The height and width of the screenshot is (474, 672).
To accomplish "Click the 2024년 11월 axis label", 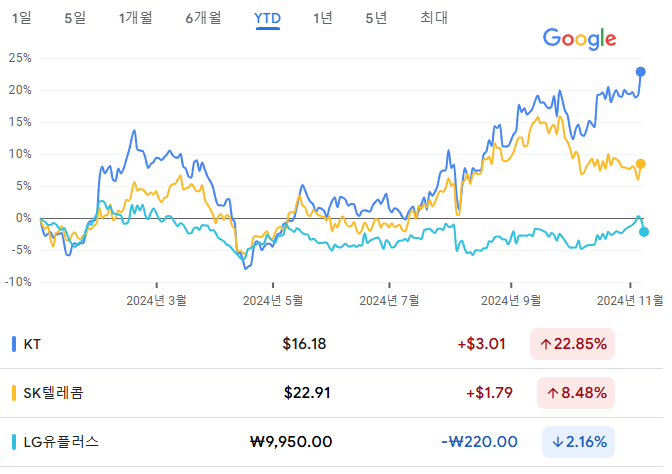I will click(x=630, y=300).
